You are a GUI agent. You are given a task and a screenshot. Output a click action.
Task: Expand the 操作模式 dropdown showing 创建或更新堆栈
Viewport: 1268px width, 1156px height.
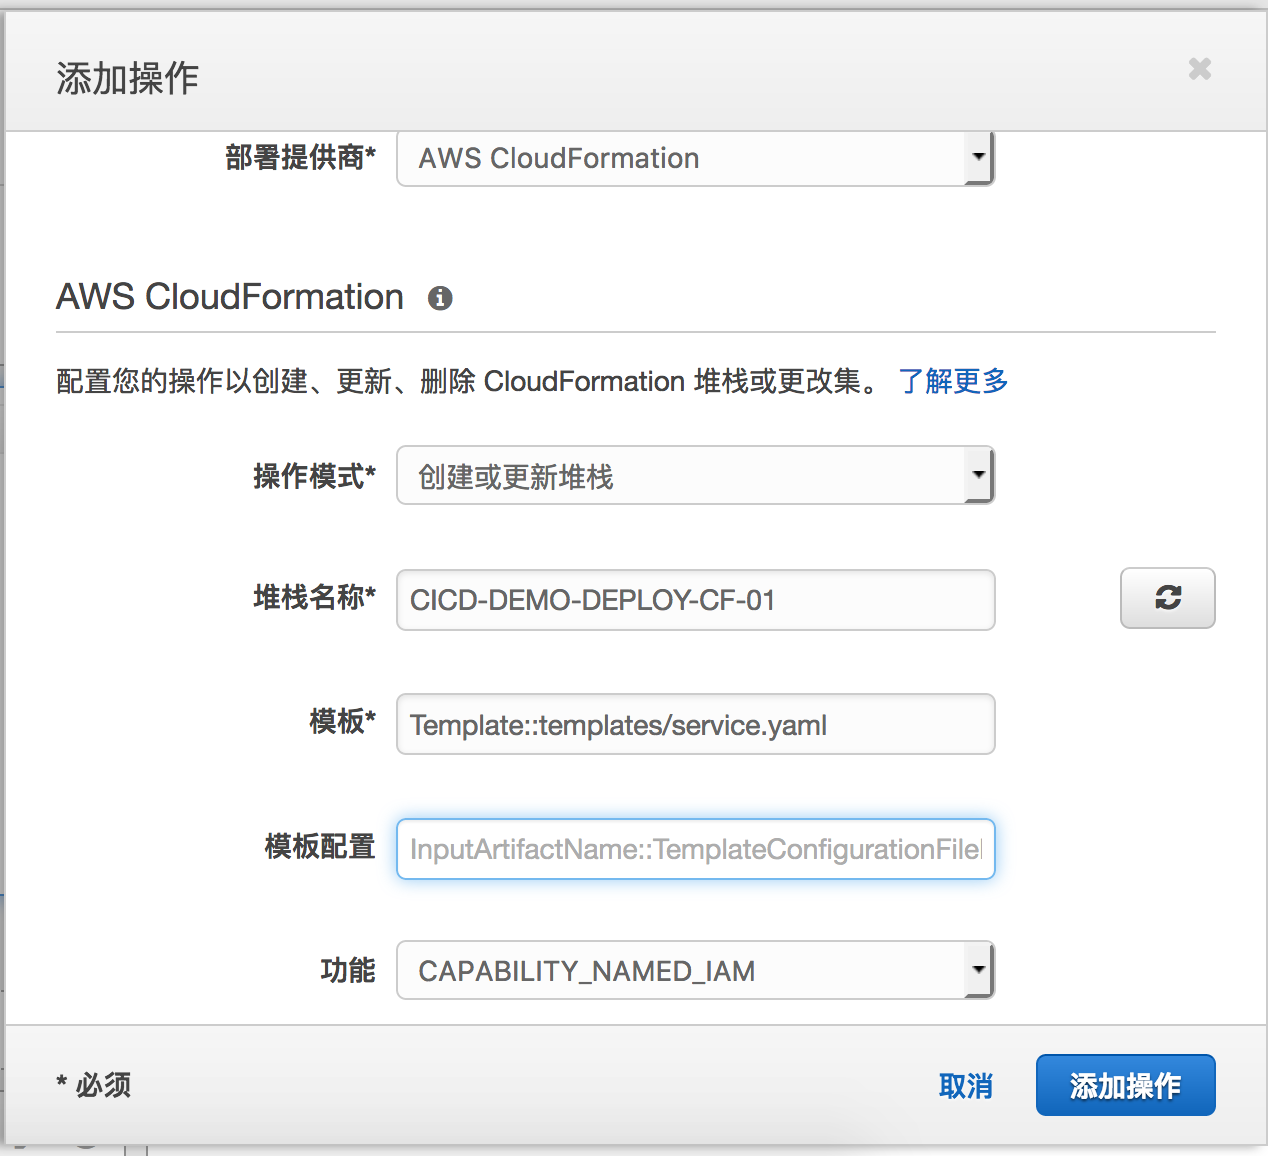click(695, 476)
